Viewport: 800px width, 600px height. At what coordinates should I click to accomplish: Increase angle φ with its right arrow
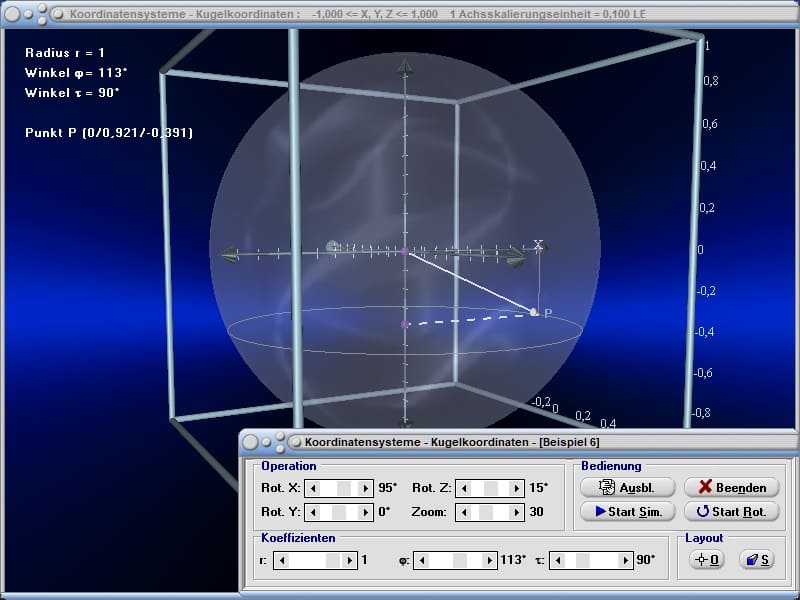tap(489, 560)
